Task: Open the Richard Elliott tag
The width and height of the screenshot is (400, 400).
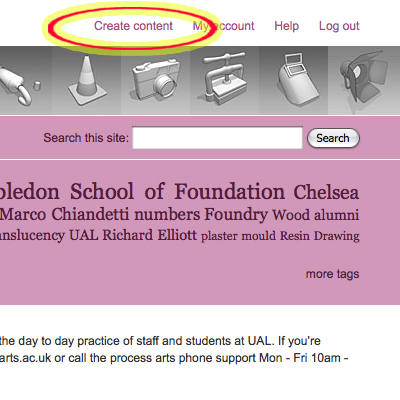Action: click(x=149, y=235)
